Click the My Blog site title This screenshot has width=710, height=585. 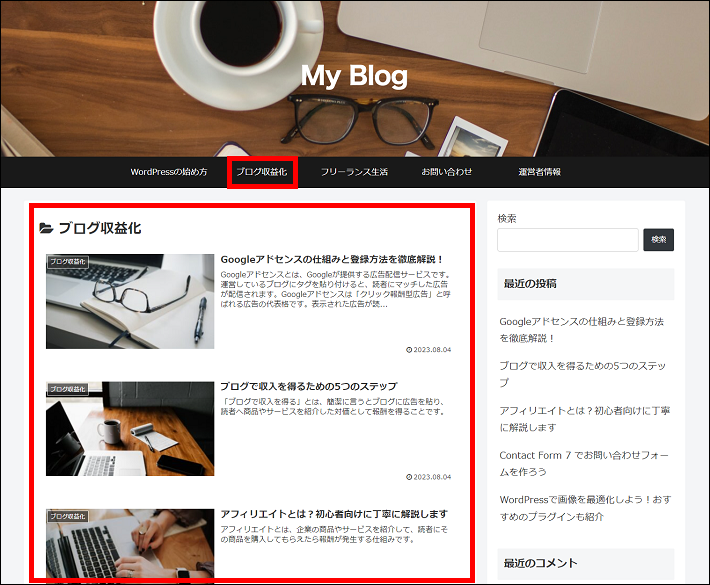pos(355,76)
